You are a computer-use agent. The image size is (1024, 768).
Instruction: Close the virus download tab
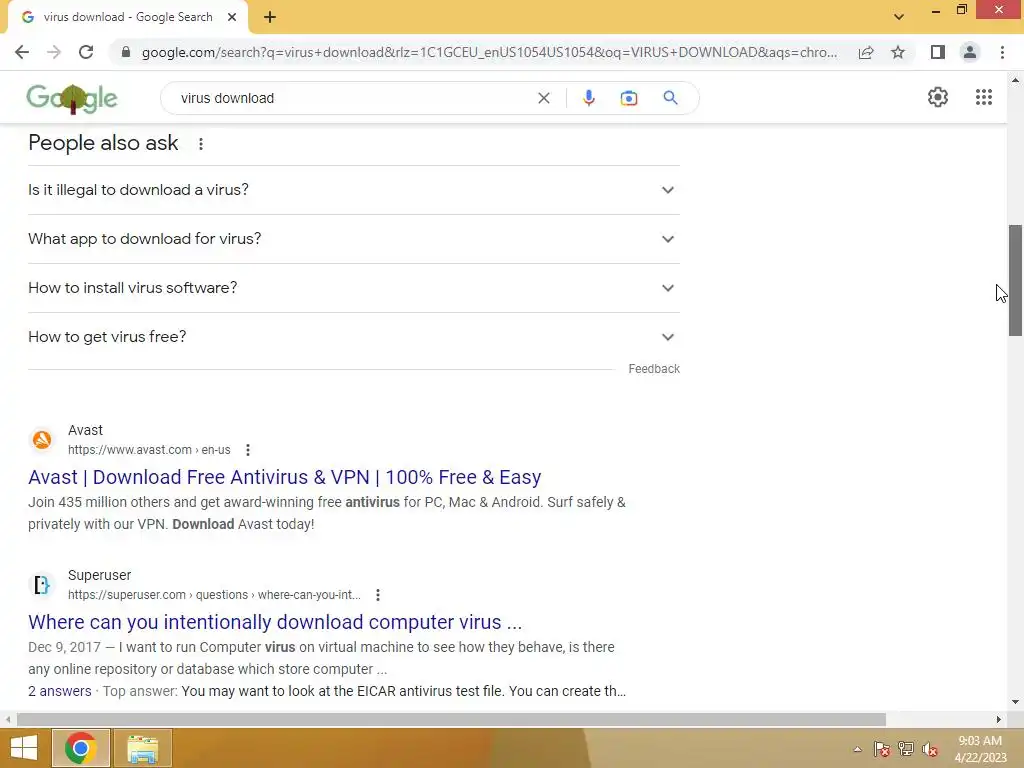click(232, 17)
